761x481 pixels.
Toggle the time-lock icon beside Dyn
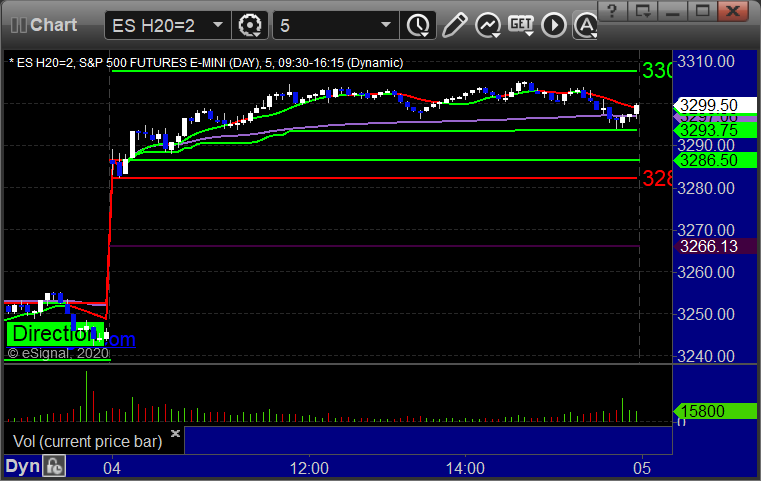pos(54,466)
